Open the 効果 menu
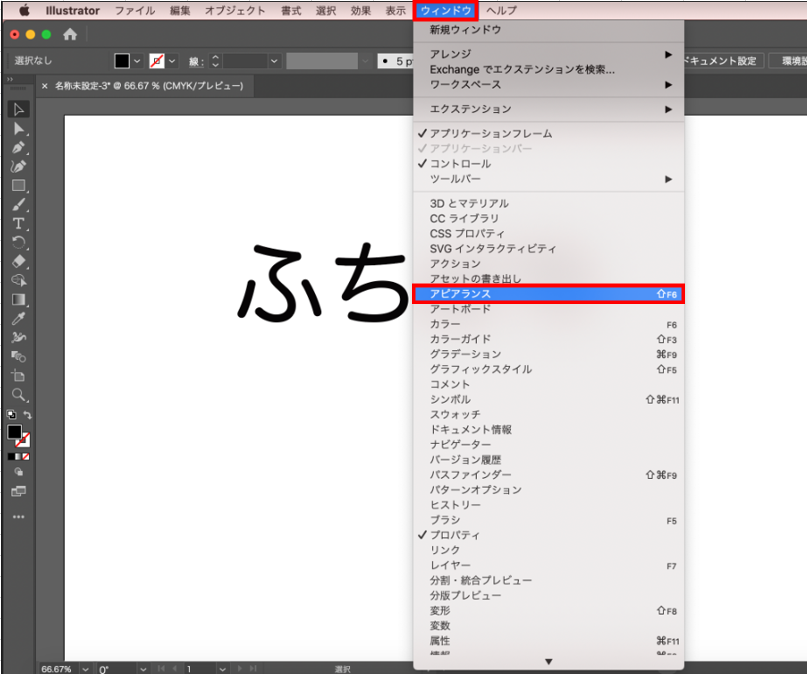The height and width of the screenshot is (674, 807). coord(360,10)
